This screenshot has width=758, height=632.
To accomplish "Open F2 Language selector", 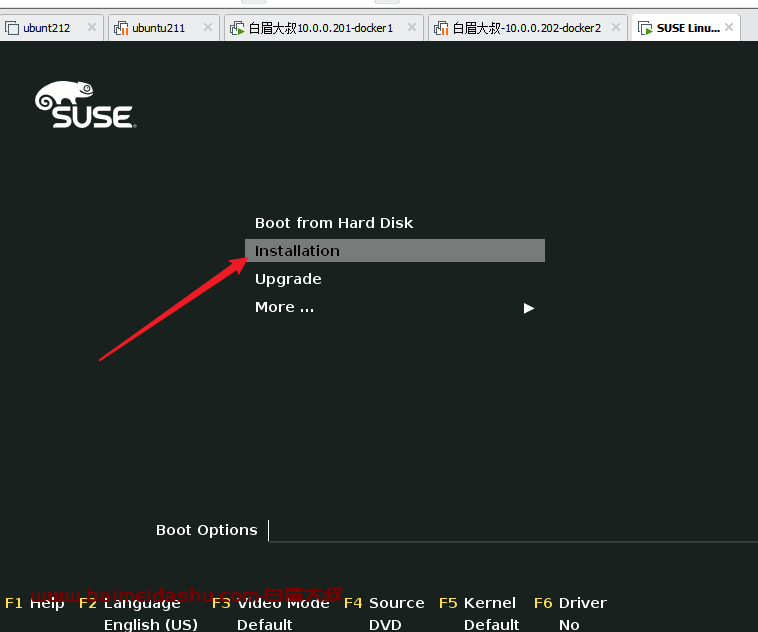I will [130, 603].
